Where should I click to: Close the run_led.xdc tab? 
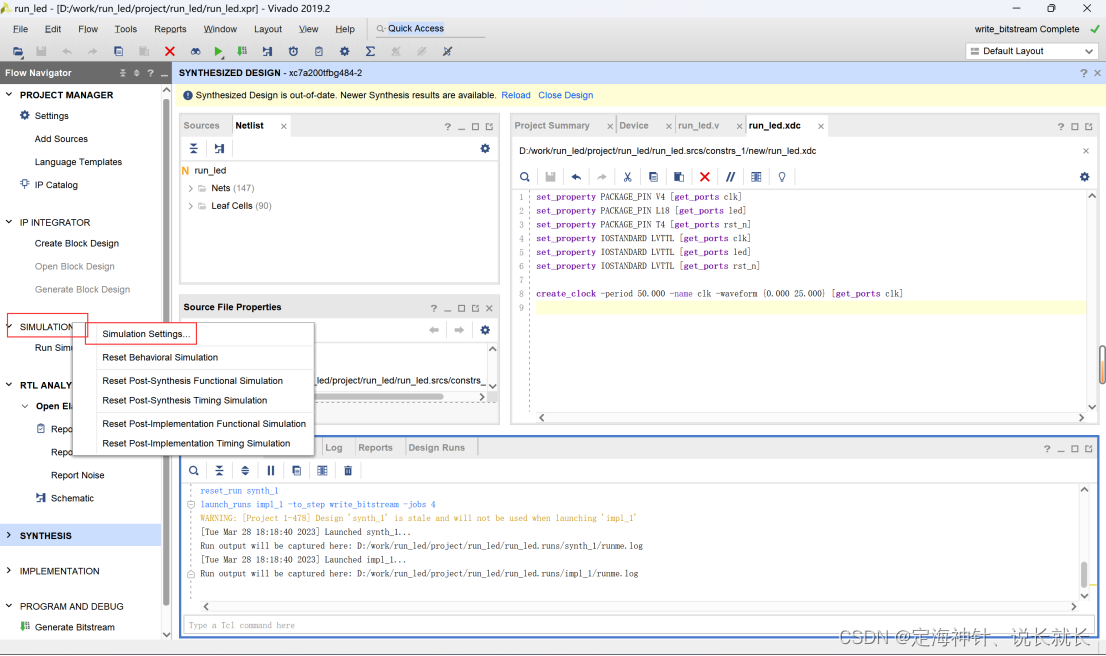click(821, 126)
